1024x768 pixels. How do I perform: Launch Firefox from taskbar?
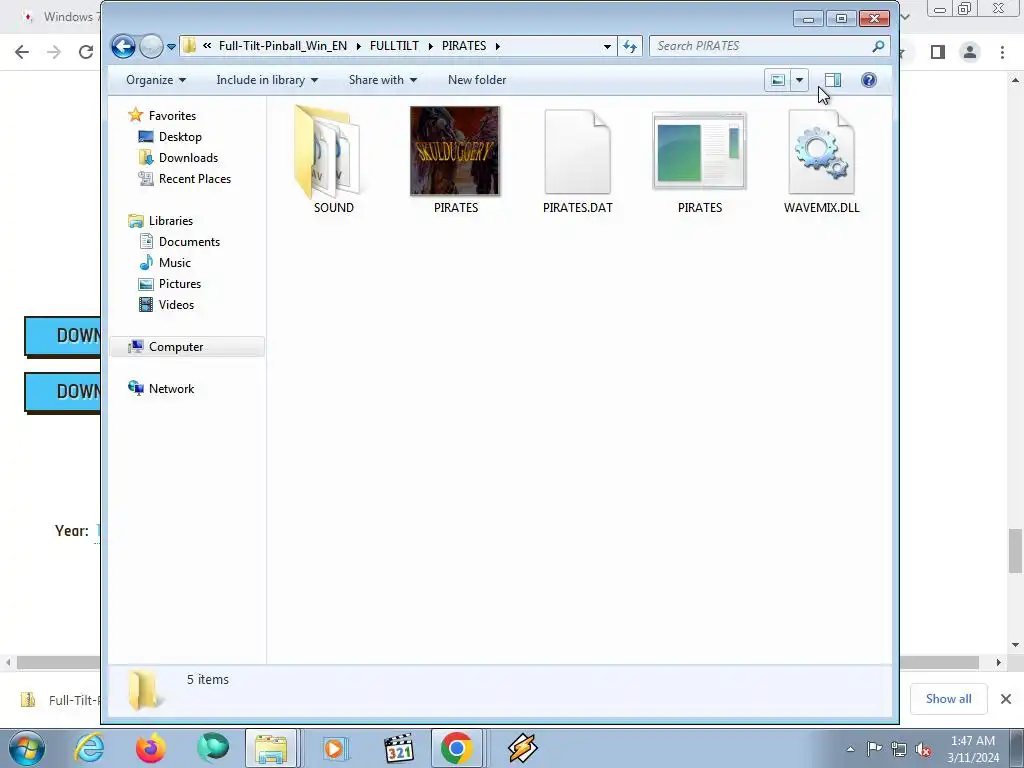point(150,748)
